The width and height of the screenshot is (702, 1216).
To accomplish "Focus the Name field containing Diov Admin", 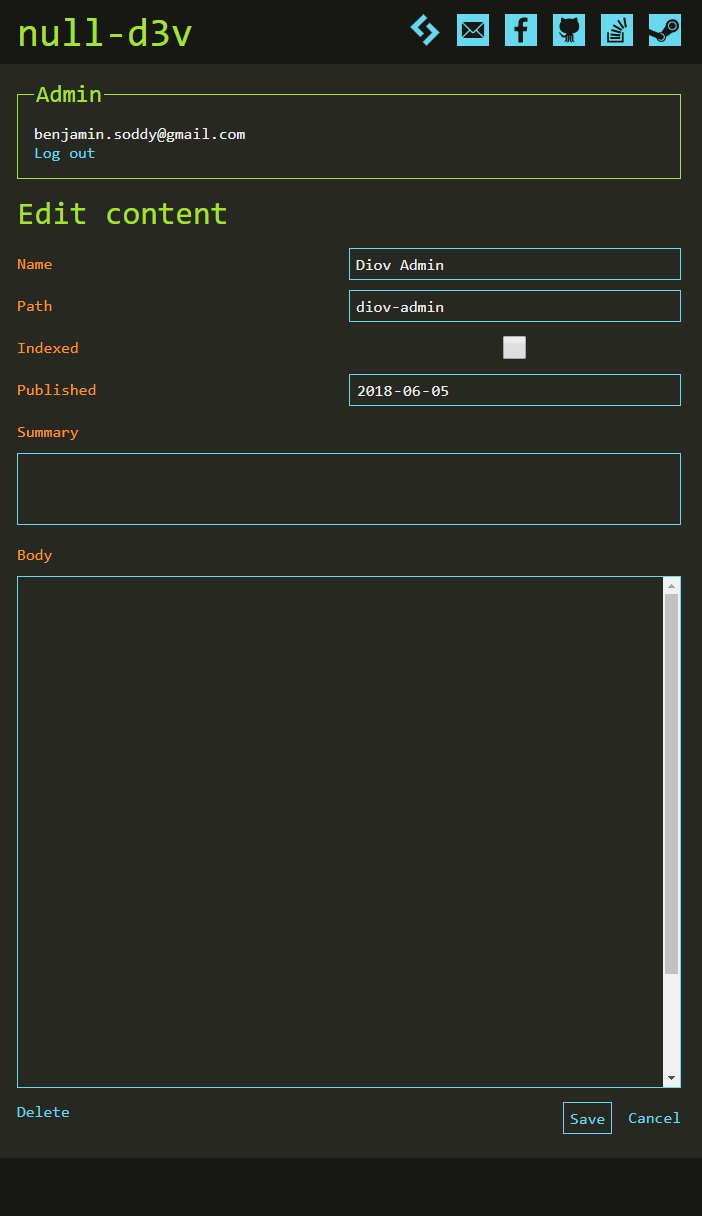I will point(515,264).
